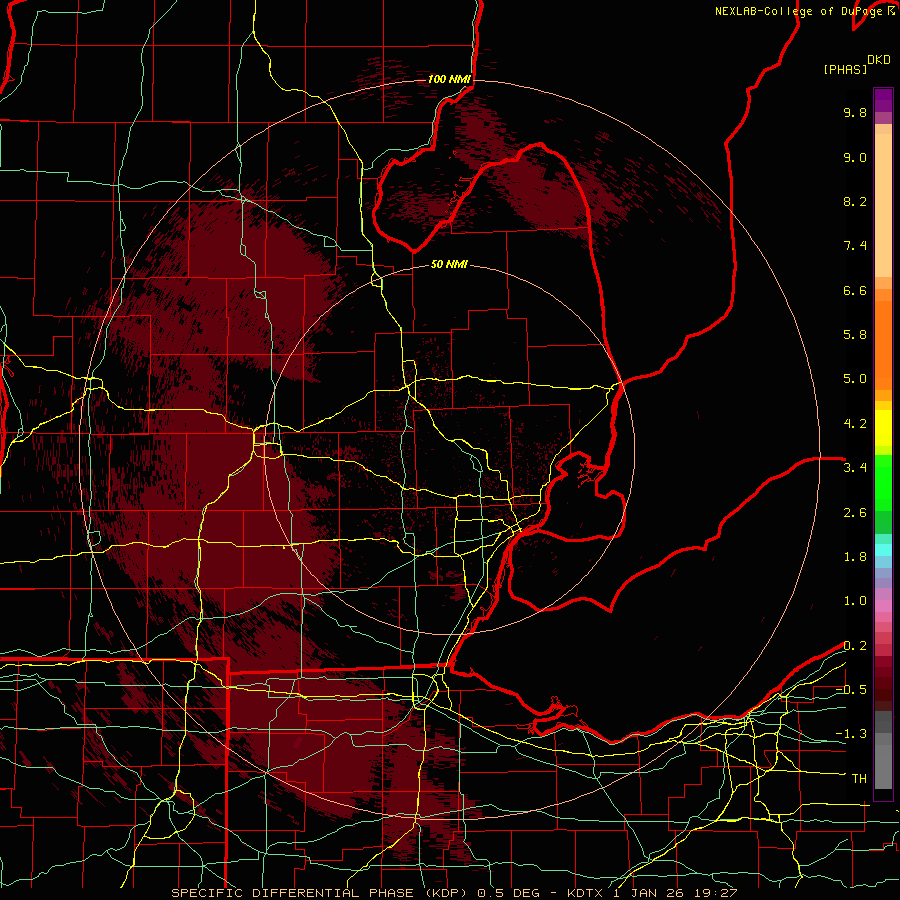
Task: Click the bright green segment of the color bar
Action: point(883,482)
